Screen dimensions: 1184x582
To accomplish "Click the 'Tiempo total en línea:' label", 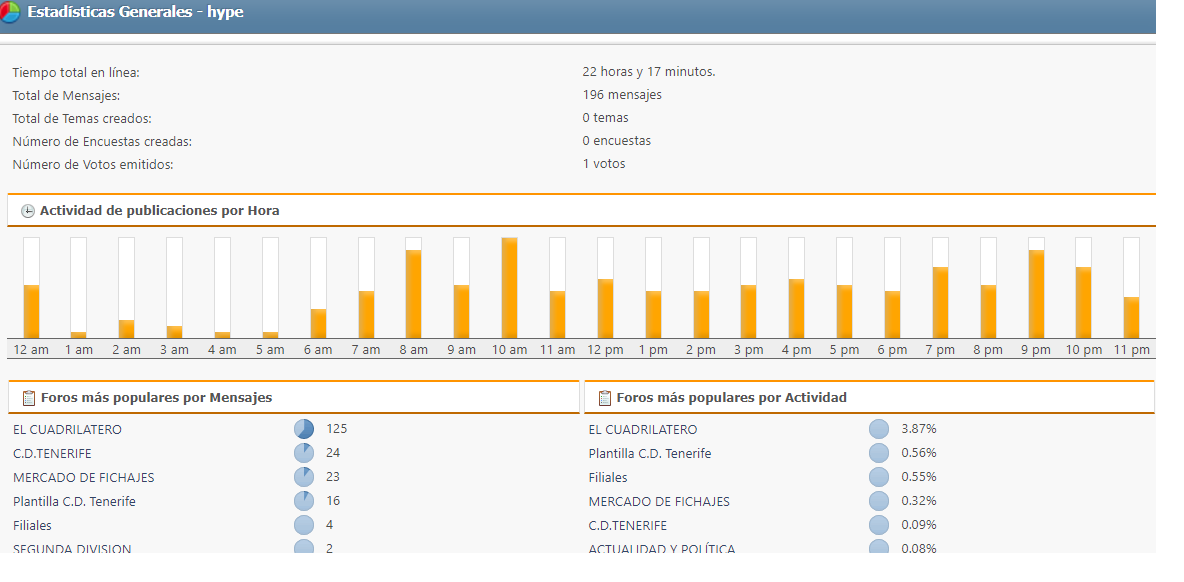I will point(76,73).
